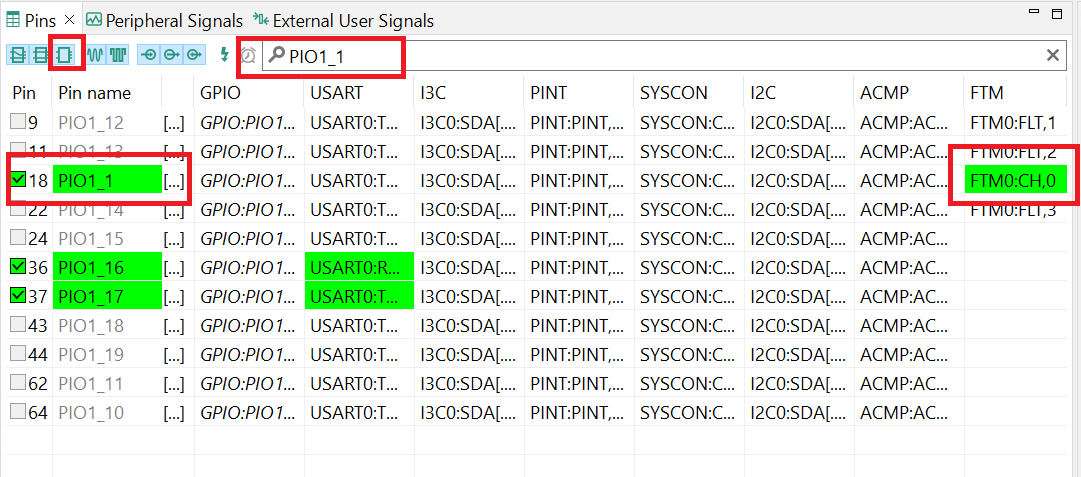Click the digital square wave filter icon

(x=119, y=55)
